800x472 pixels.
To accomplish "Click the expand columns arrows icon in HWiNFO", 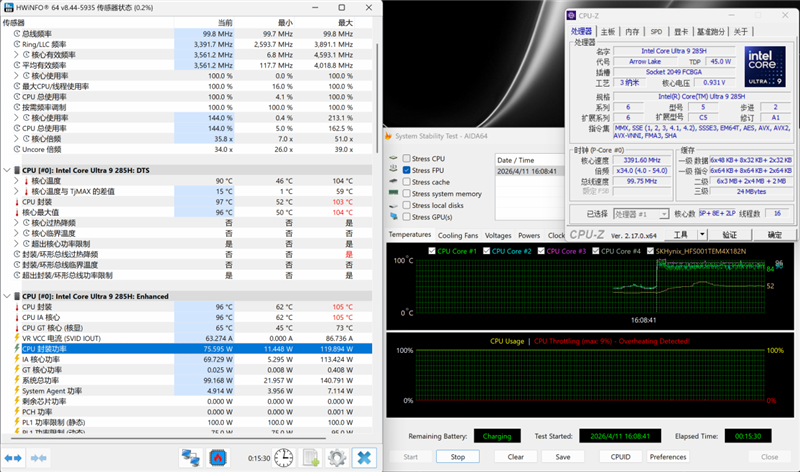I will click(x=13, y=458).
